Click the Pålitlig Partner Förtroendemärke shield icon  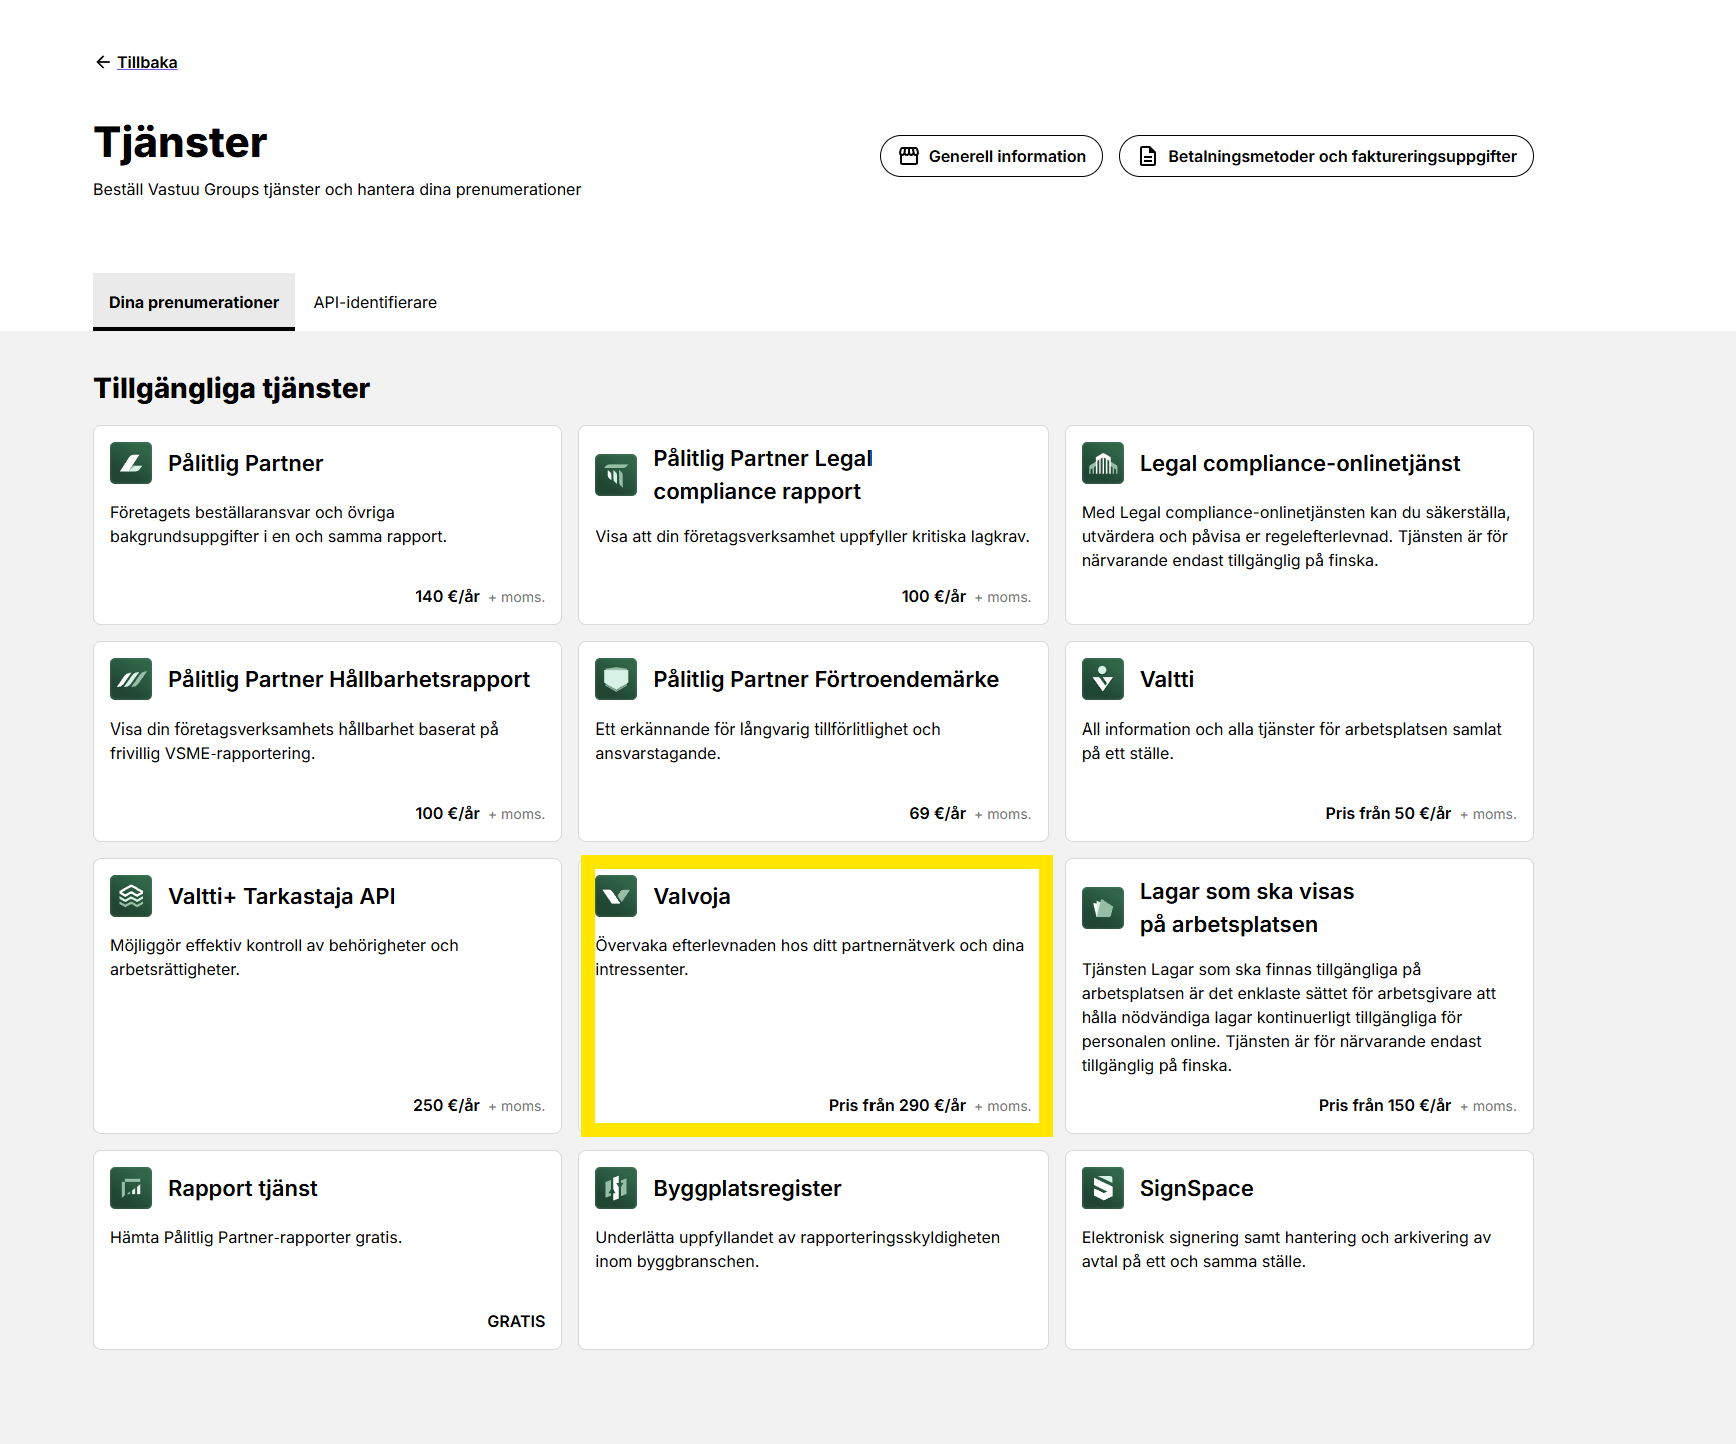point(616,679)
